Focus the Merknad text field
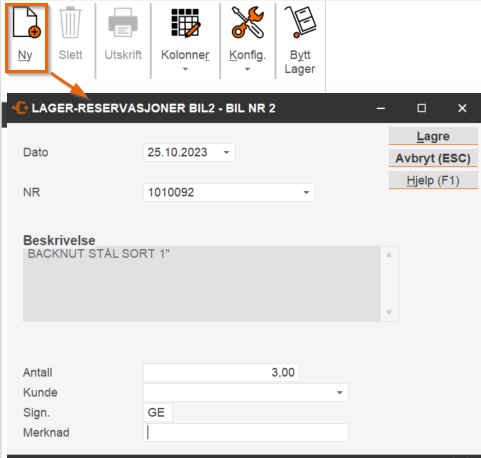 (x=246, y=433)
